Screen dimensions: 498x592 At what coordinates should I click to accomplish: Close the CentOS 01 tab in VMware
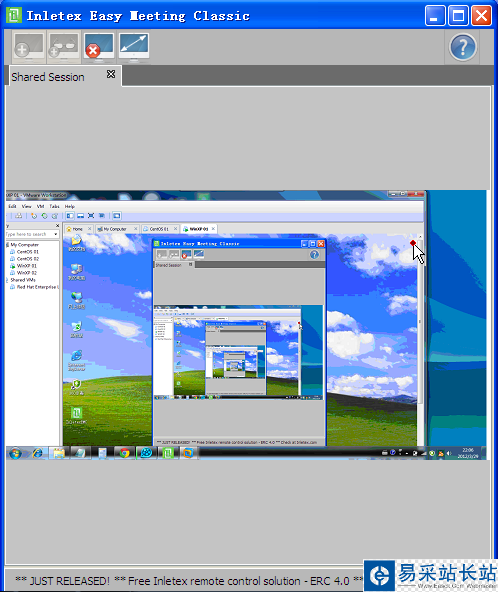pos(175,229)
